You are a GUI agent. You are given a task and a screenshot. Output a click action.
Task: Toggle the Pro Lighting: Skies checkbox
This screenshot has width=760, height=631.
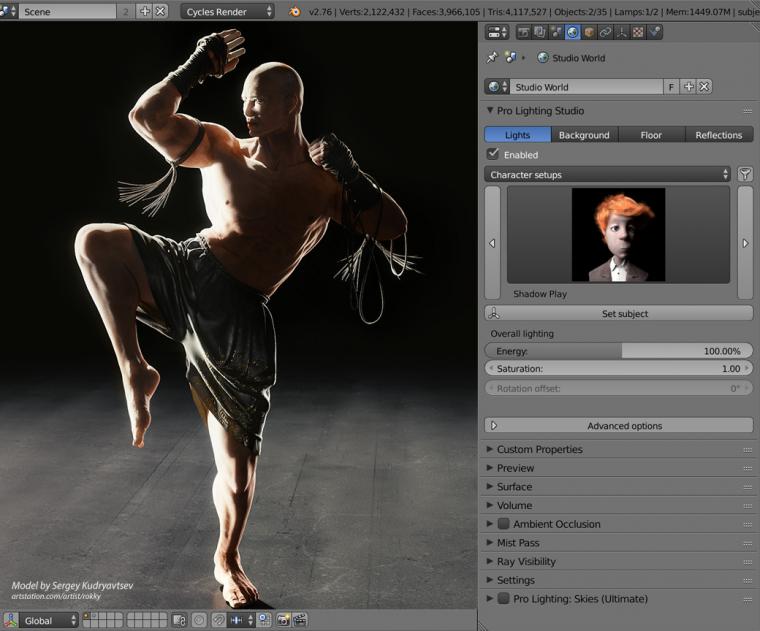click(504, 599)
